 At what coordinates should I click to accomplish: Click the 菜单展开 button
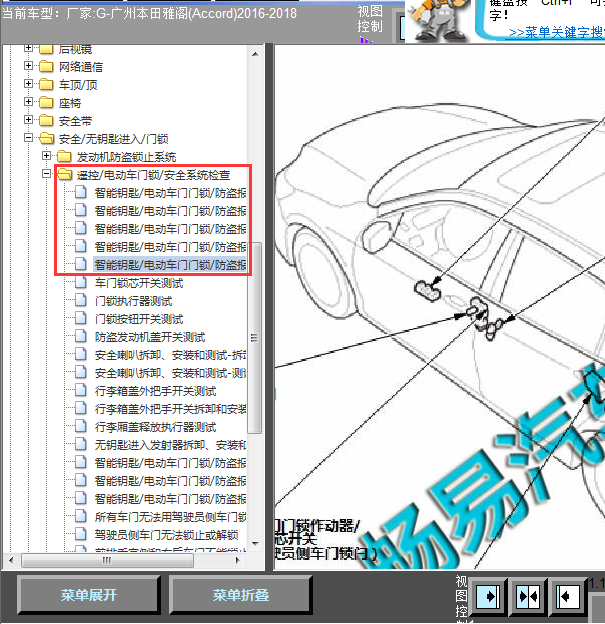point(89,595)
